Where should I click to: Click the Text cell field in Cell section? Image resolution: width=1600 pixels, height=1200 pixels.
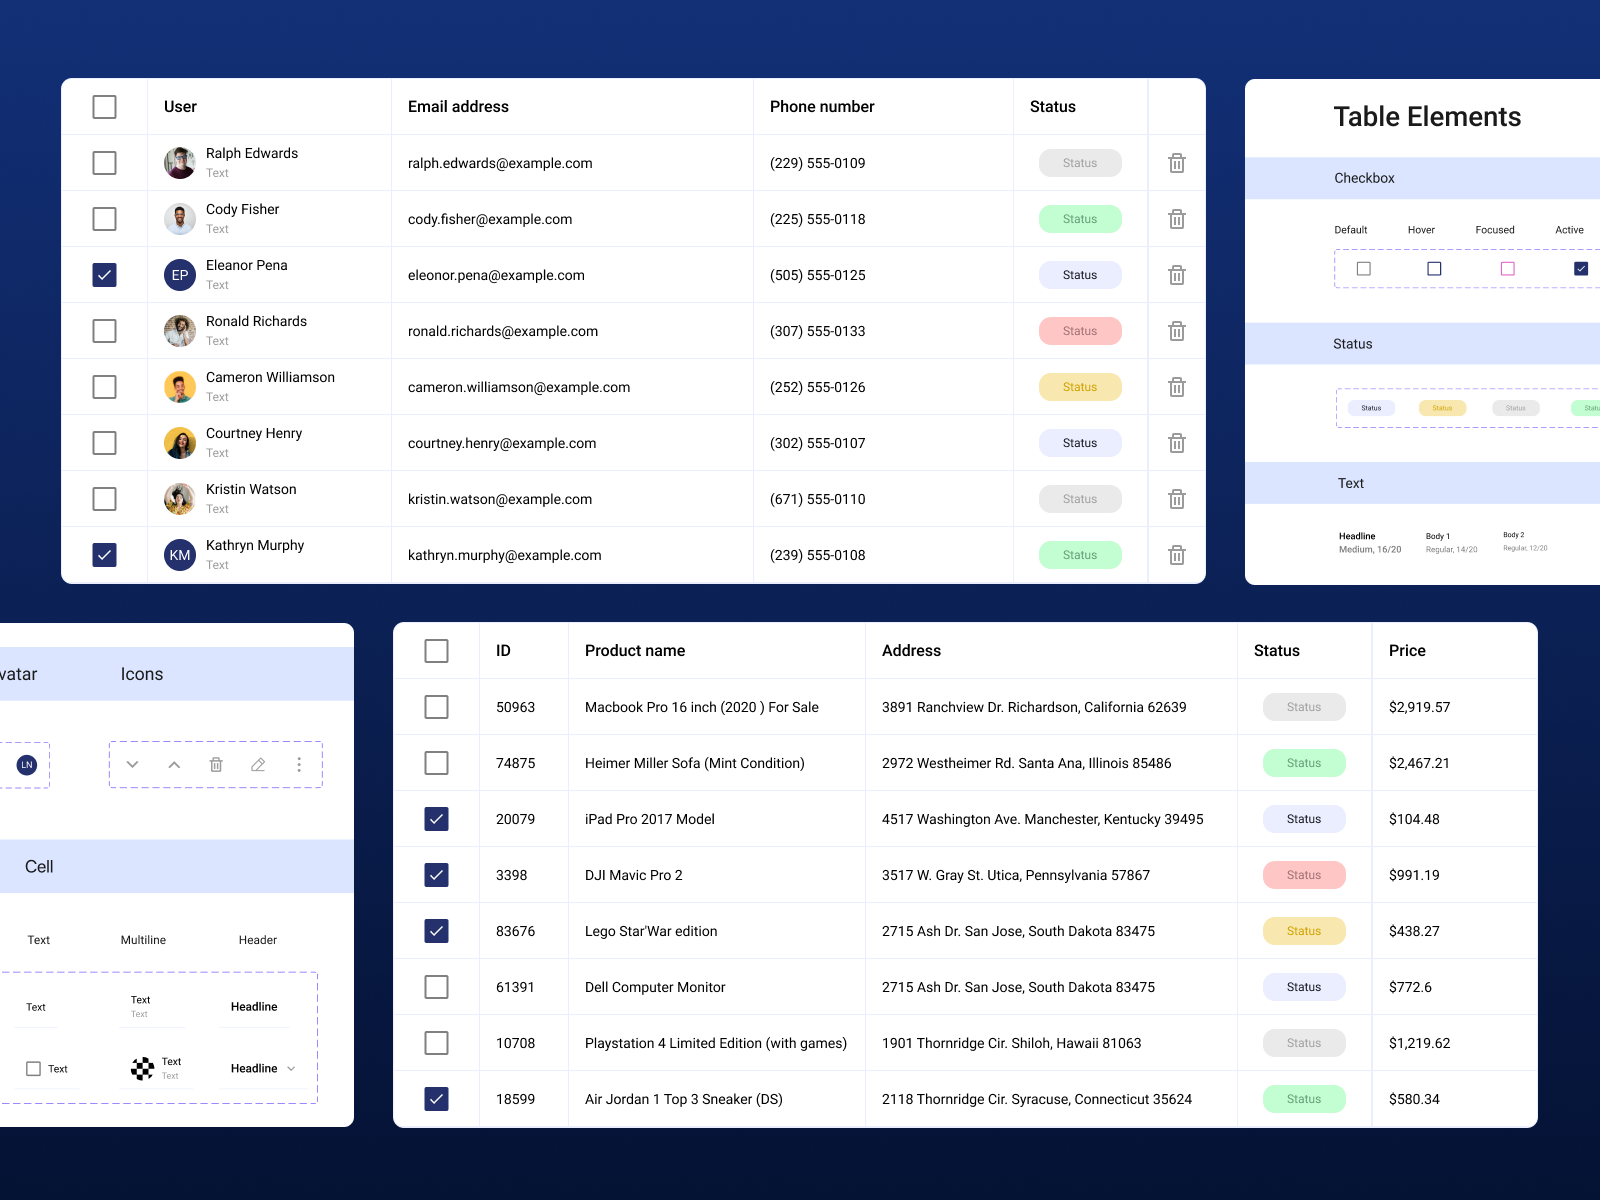tap(36, 1007)
